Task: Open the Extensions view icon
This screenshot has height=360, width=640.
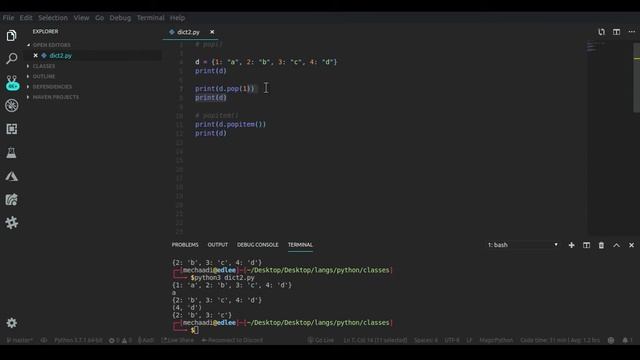Action: (x=11, y=129)
